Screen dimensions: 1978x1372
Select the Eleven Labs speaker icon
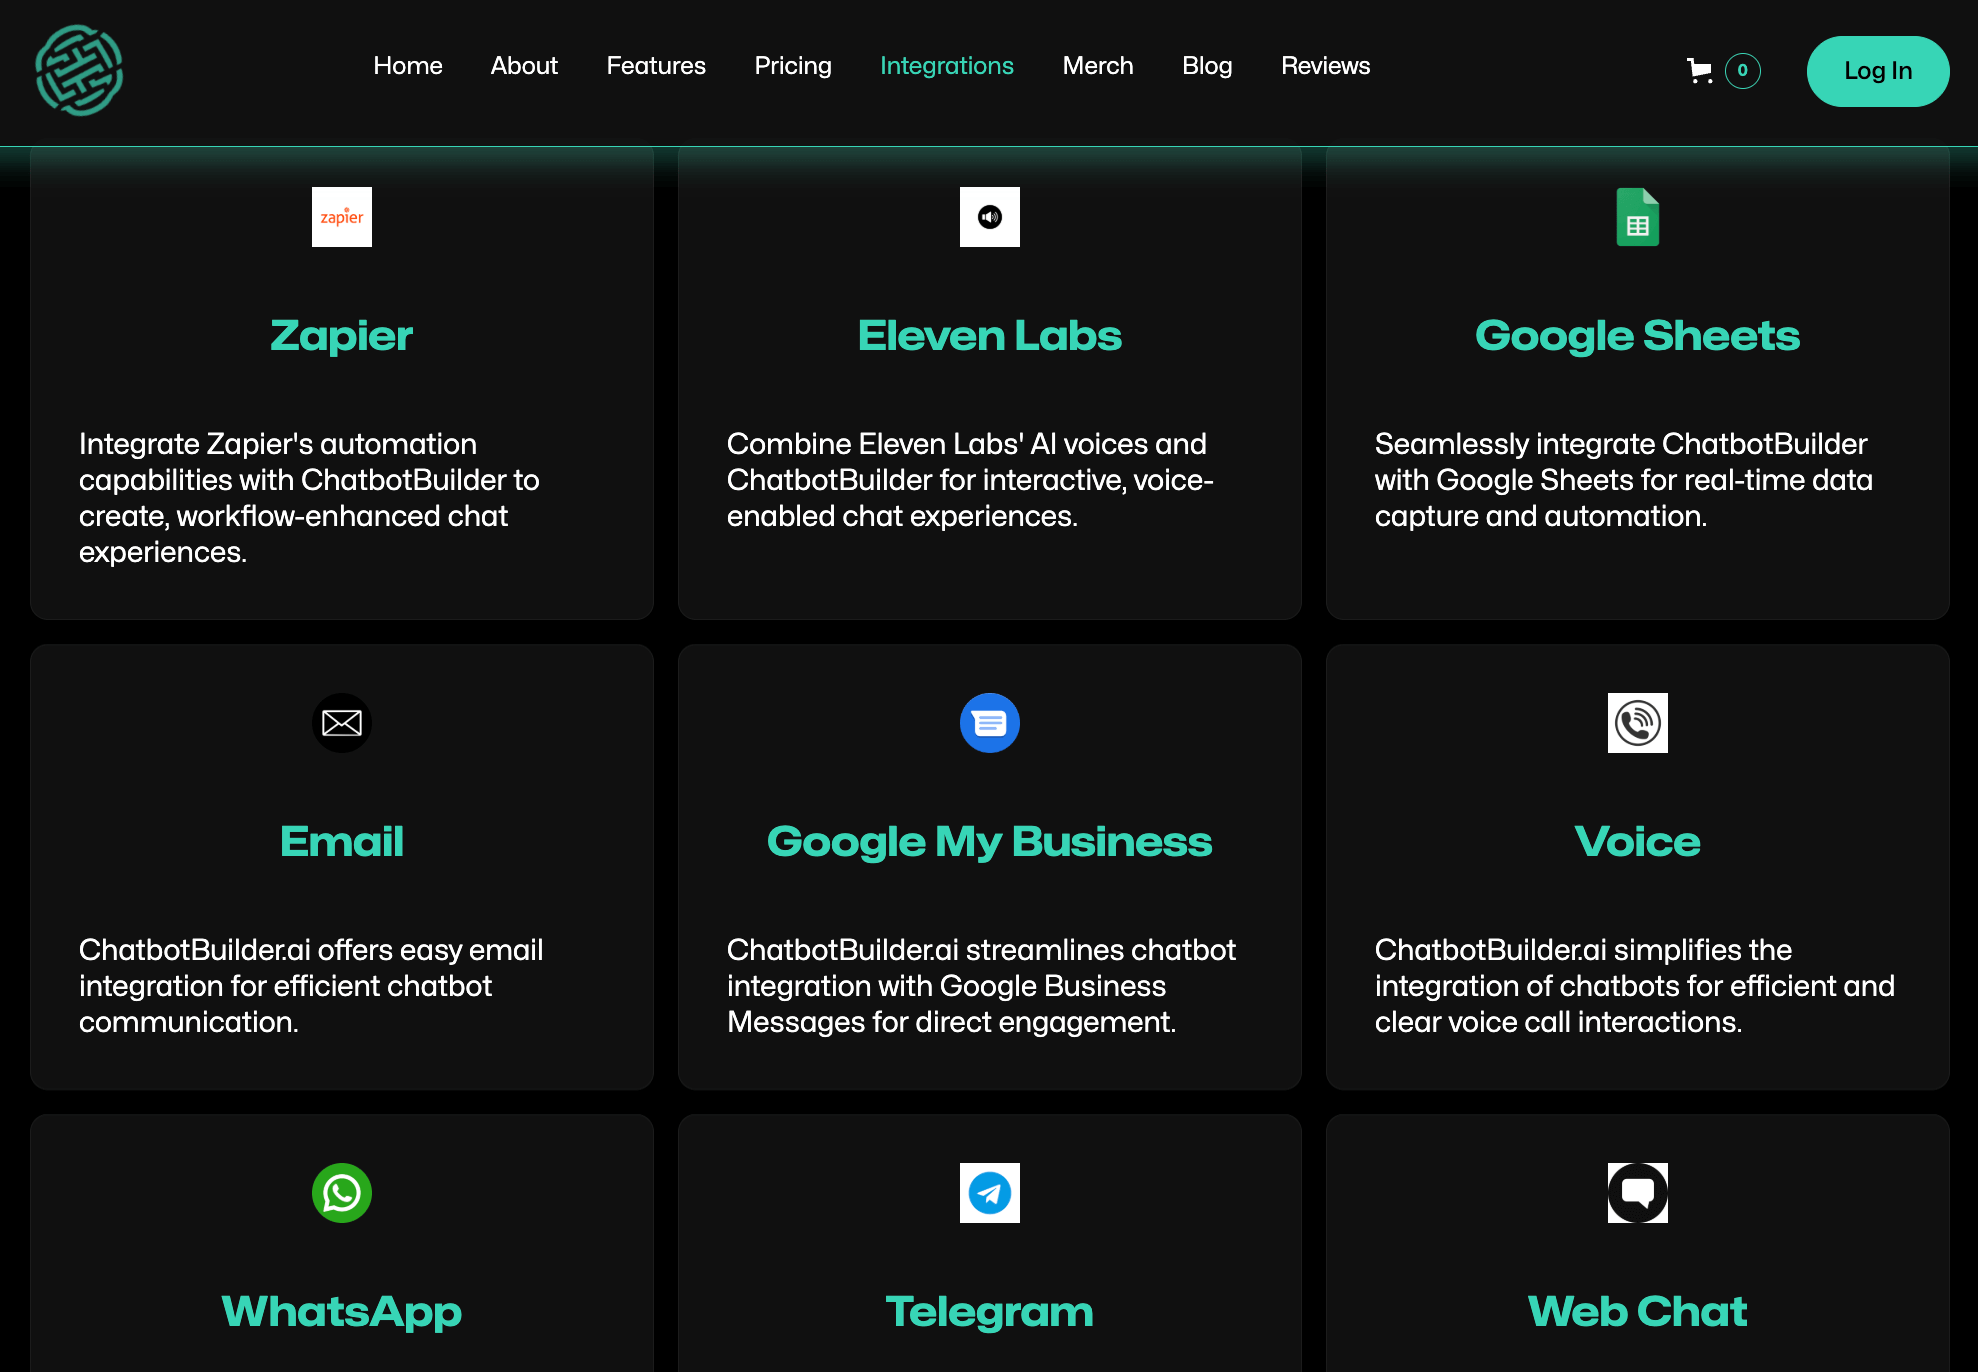pyautogui.click(x=989, y=217)
